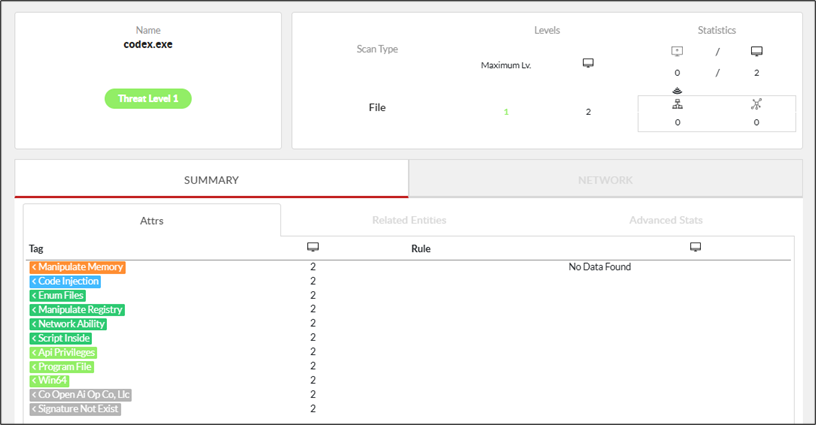Click the monitor icon in Tag column header

tap(313, 247)
